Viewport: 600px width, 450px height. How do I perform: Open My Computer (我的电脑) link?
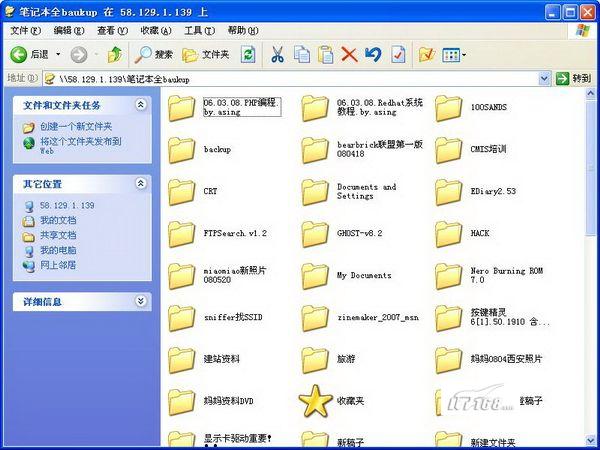coord(57,250)
